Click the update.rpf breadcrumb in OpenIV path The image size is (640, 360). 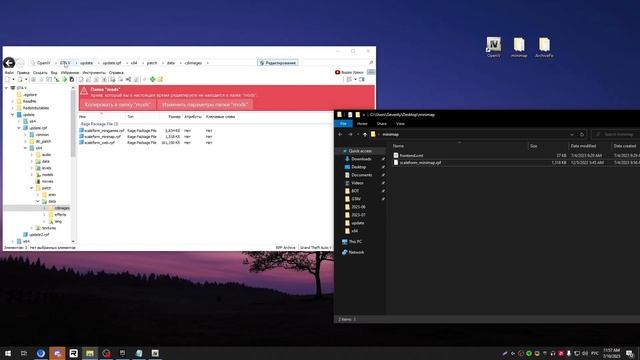tap(112, 63)
